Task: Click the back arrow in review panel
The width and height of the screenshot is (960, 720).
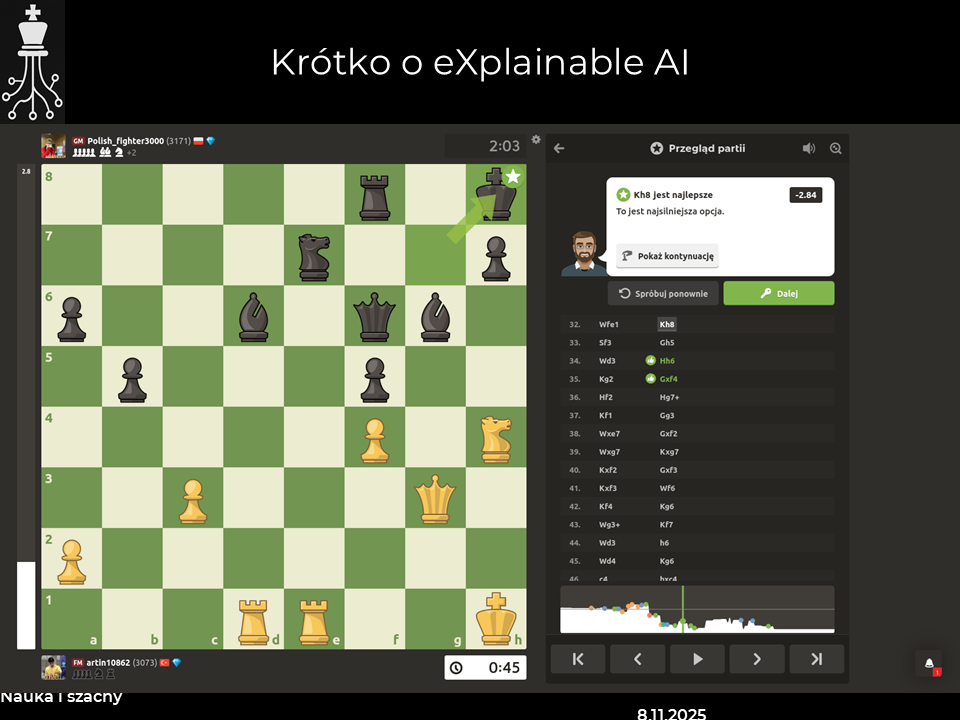Action: point(559,148)
